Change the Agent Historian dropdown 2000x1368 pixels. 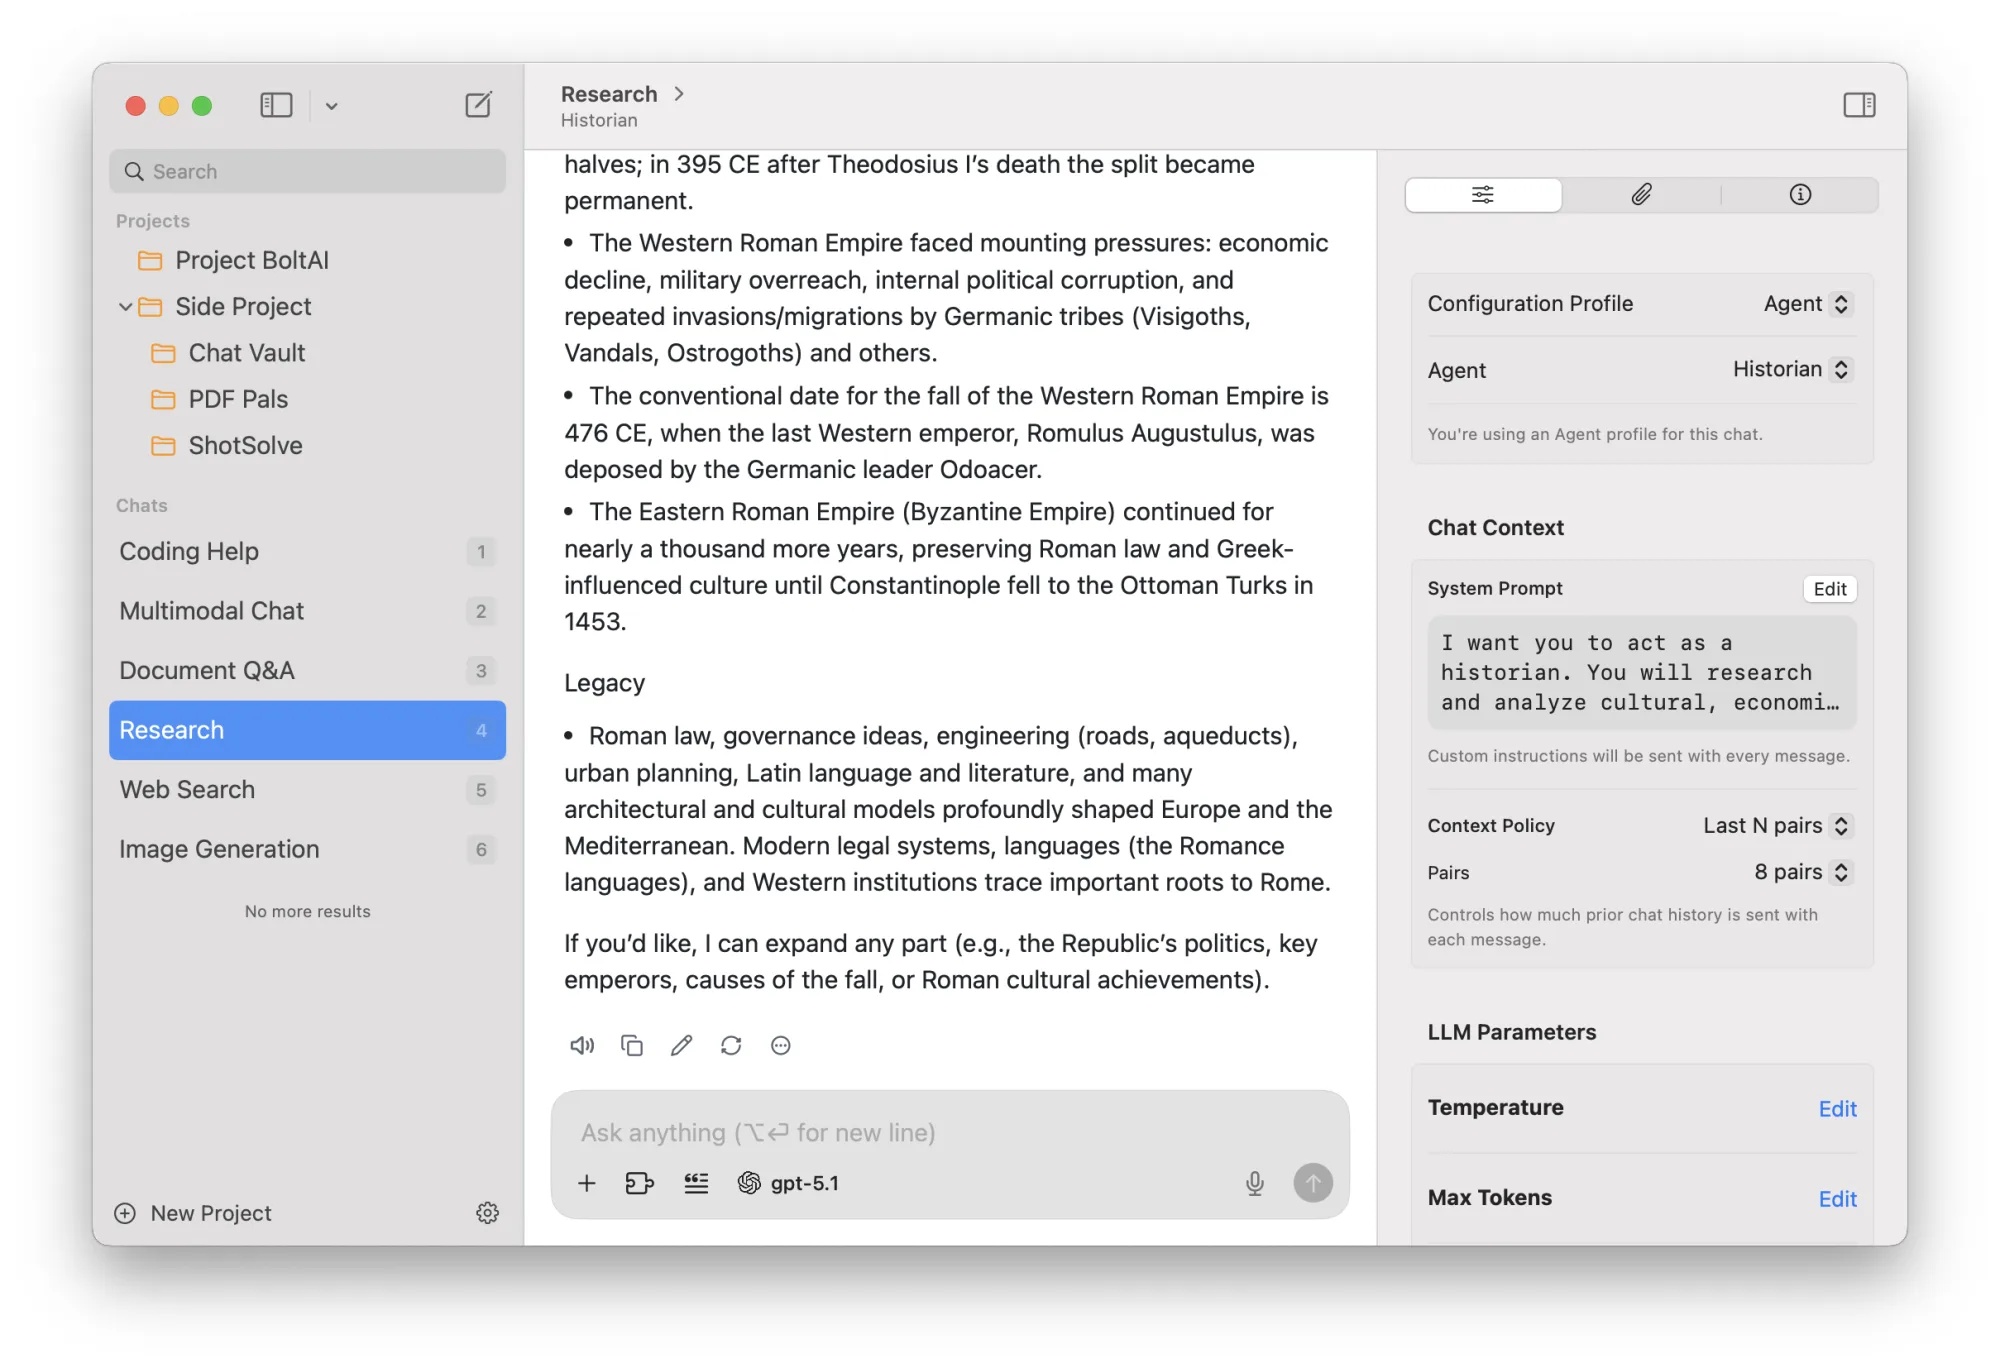tap(1792, 370)
